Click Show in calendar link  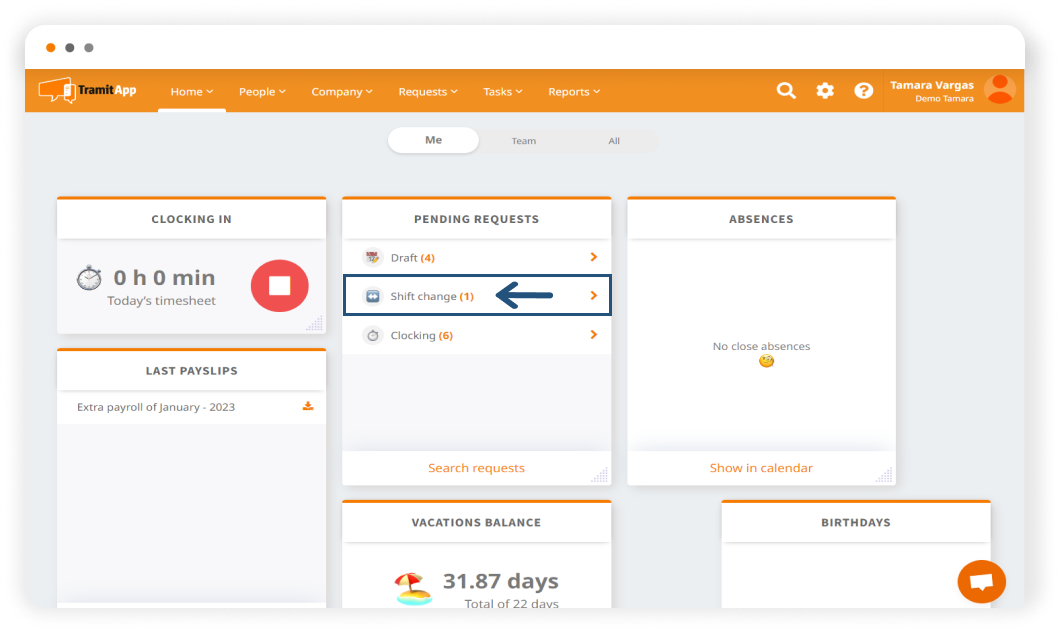point(761,468)
